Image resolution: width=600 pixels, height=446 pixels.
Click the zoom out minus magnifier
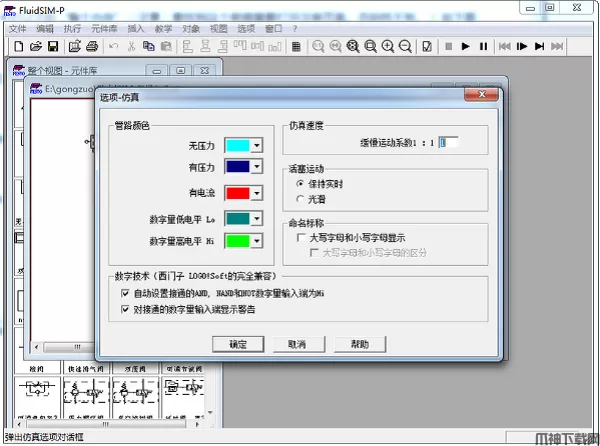pos(405,46)
